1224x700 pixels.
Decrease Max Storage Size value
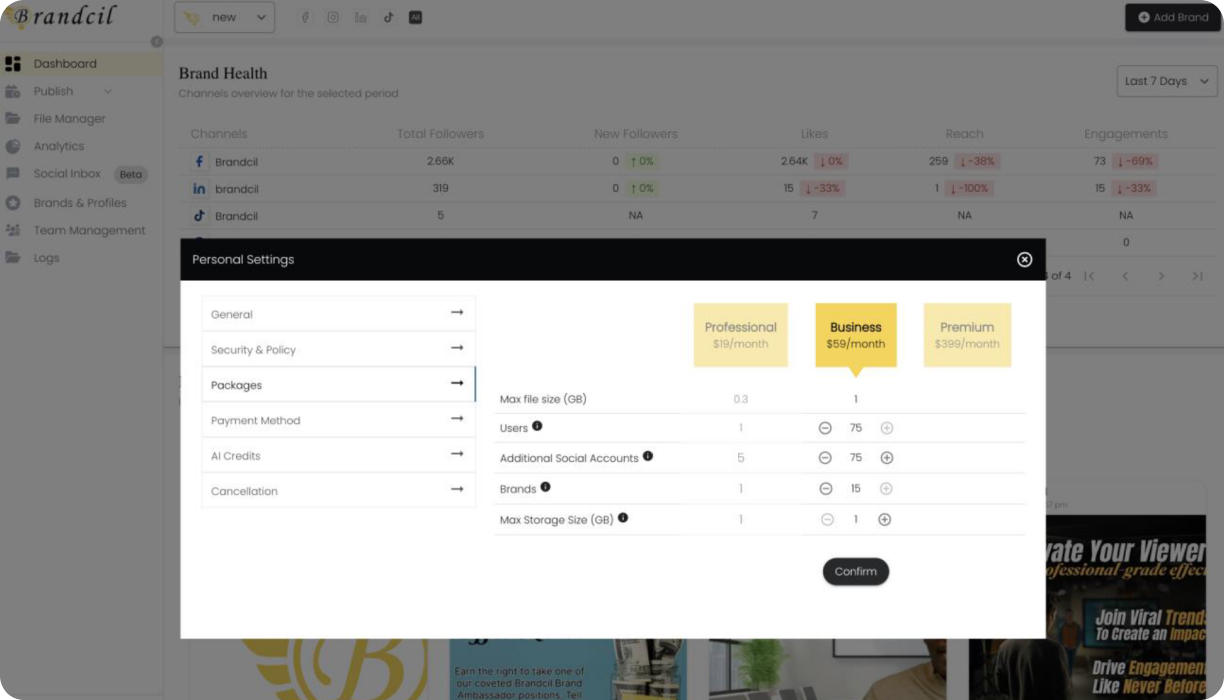(827, 520)
